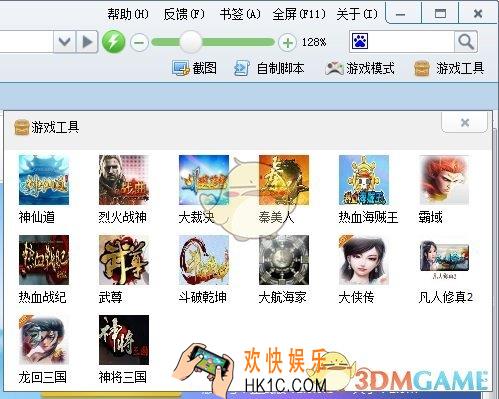The width and height of the screenshot is (499, 399).
Task: Click the green lightning speed-up icon
Action: tap(113, 42)
